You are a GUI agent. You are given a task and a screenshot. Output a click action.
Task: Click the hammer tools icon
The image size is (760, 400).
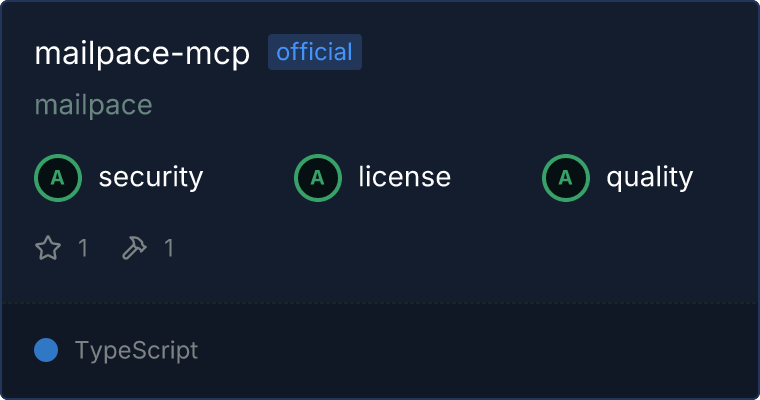134,248
